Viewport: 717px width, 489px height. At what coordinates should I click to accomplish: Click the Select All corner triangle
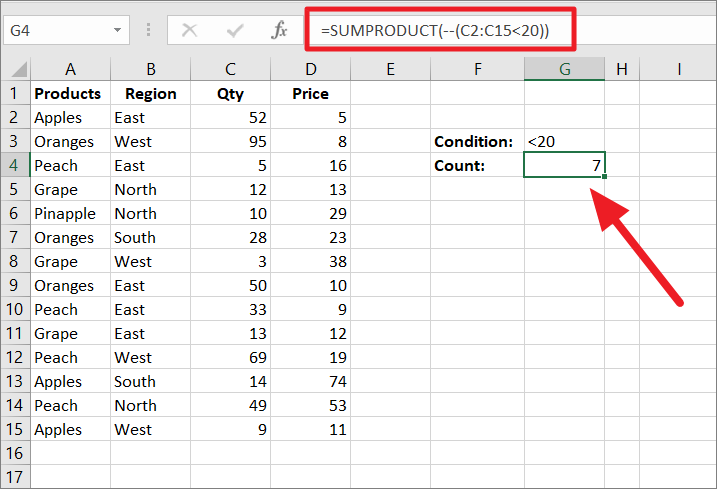19,70
